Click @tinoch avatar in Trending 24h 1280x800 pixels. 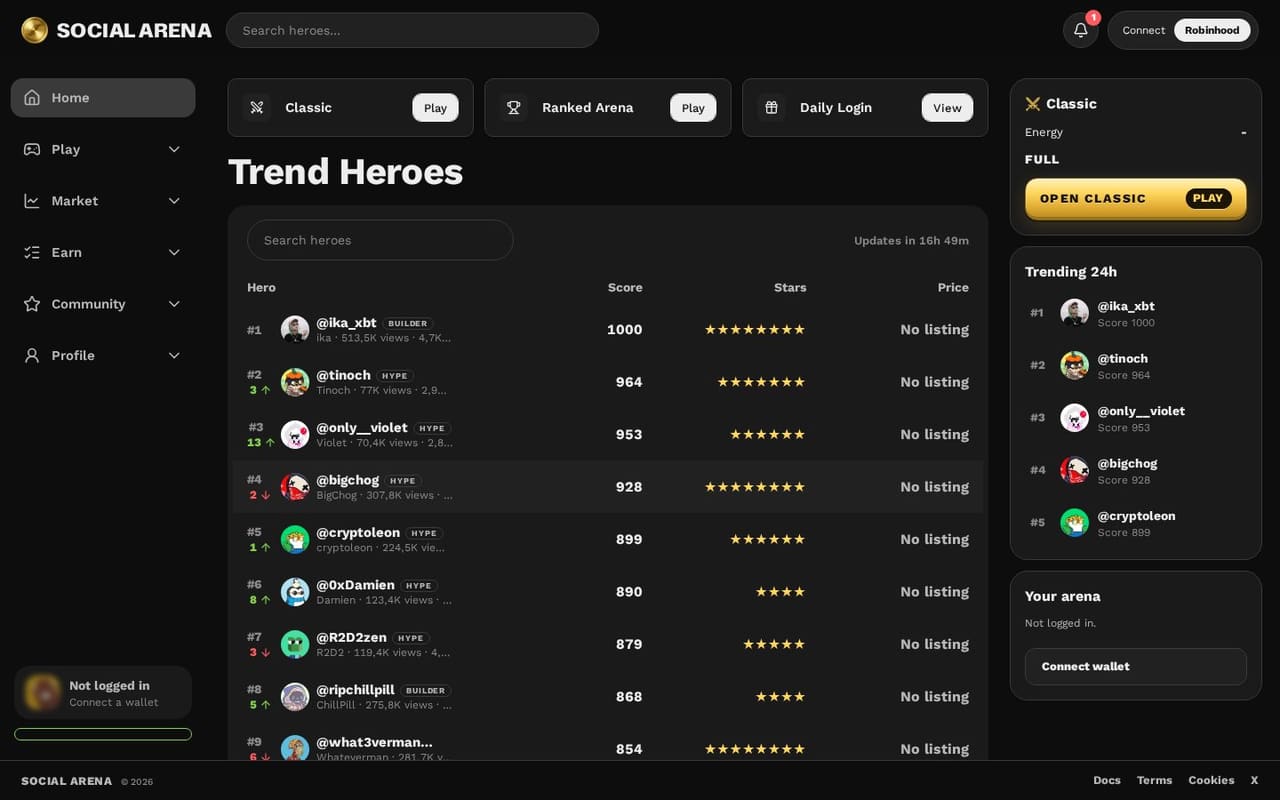1074,365
